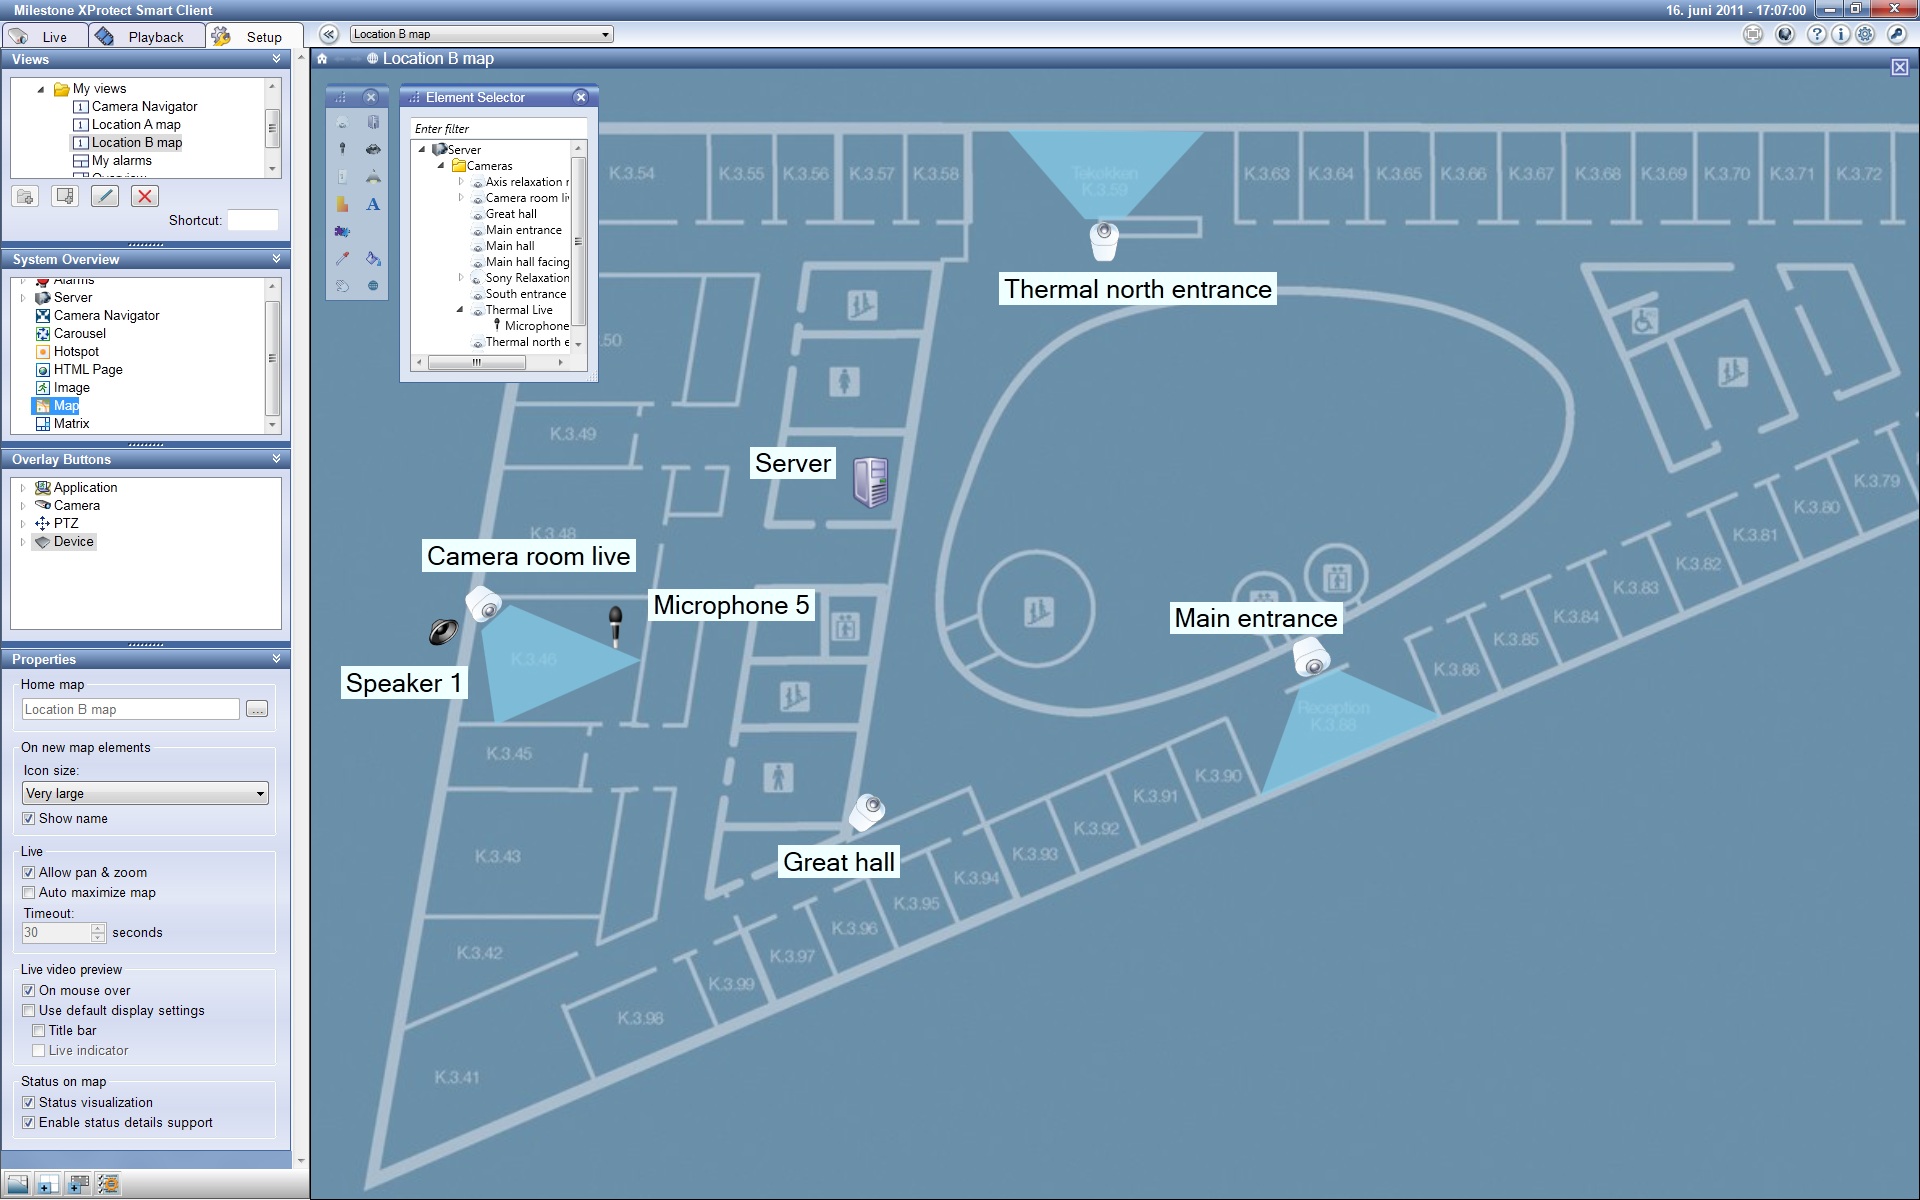1920x1200 pixels.
Task: Click the map layout icon in bottom bar
Action: pyautogui.click(x=17, y=1185)
